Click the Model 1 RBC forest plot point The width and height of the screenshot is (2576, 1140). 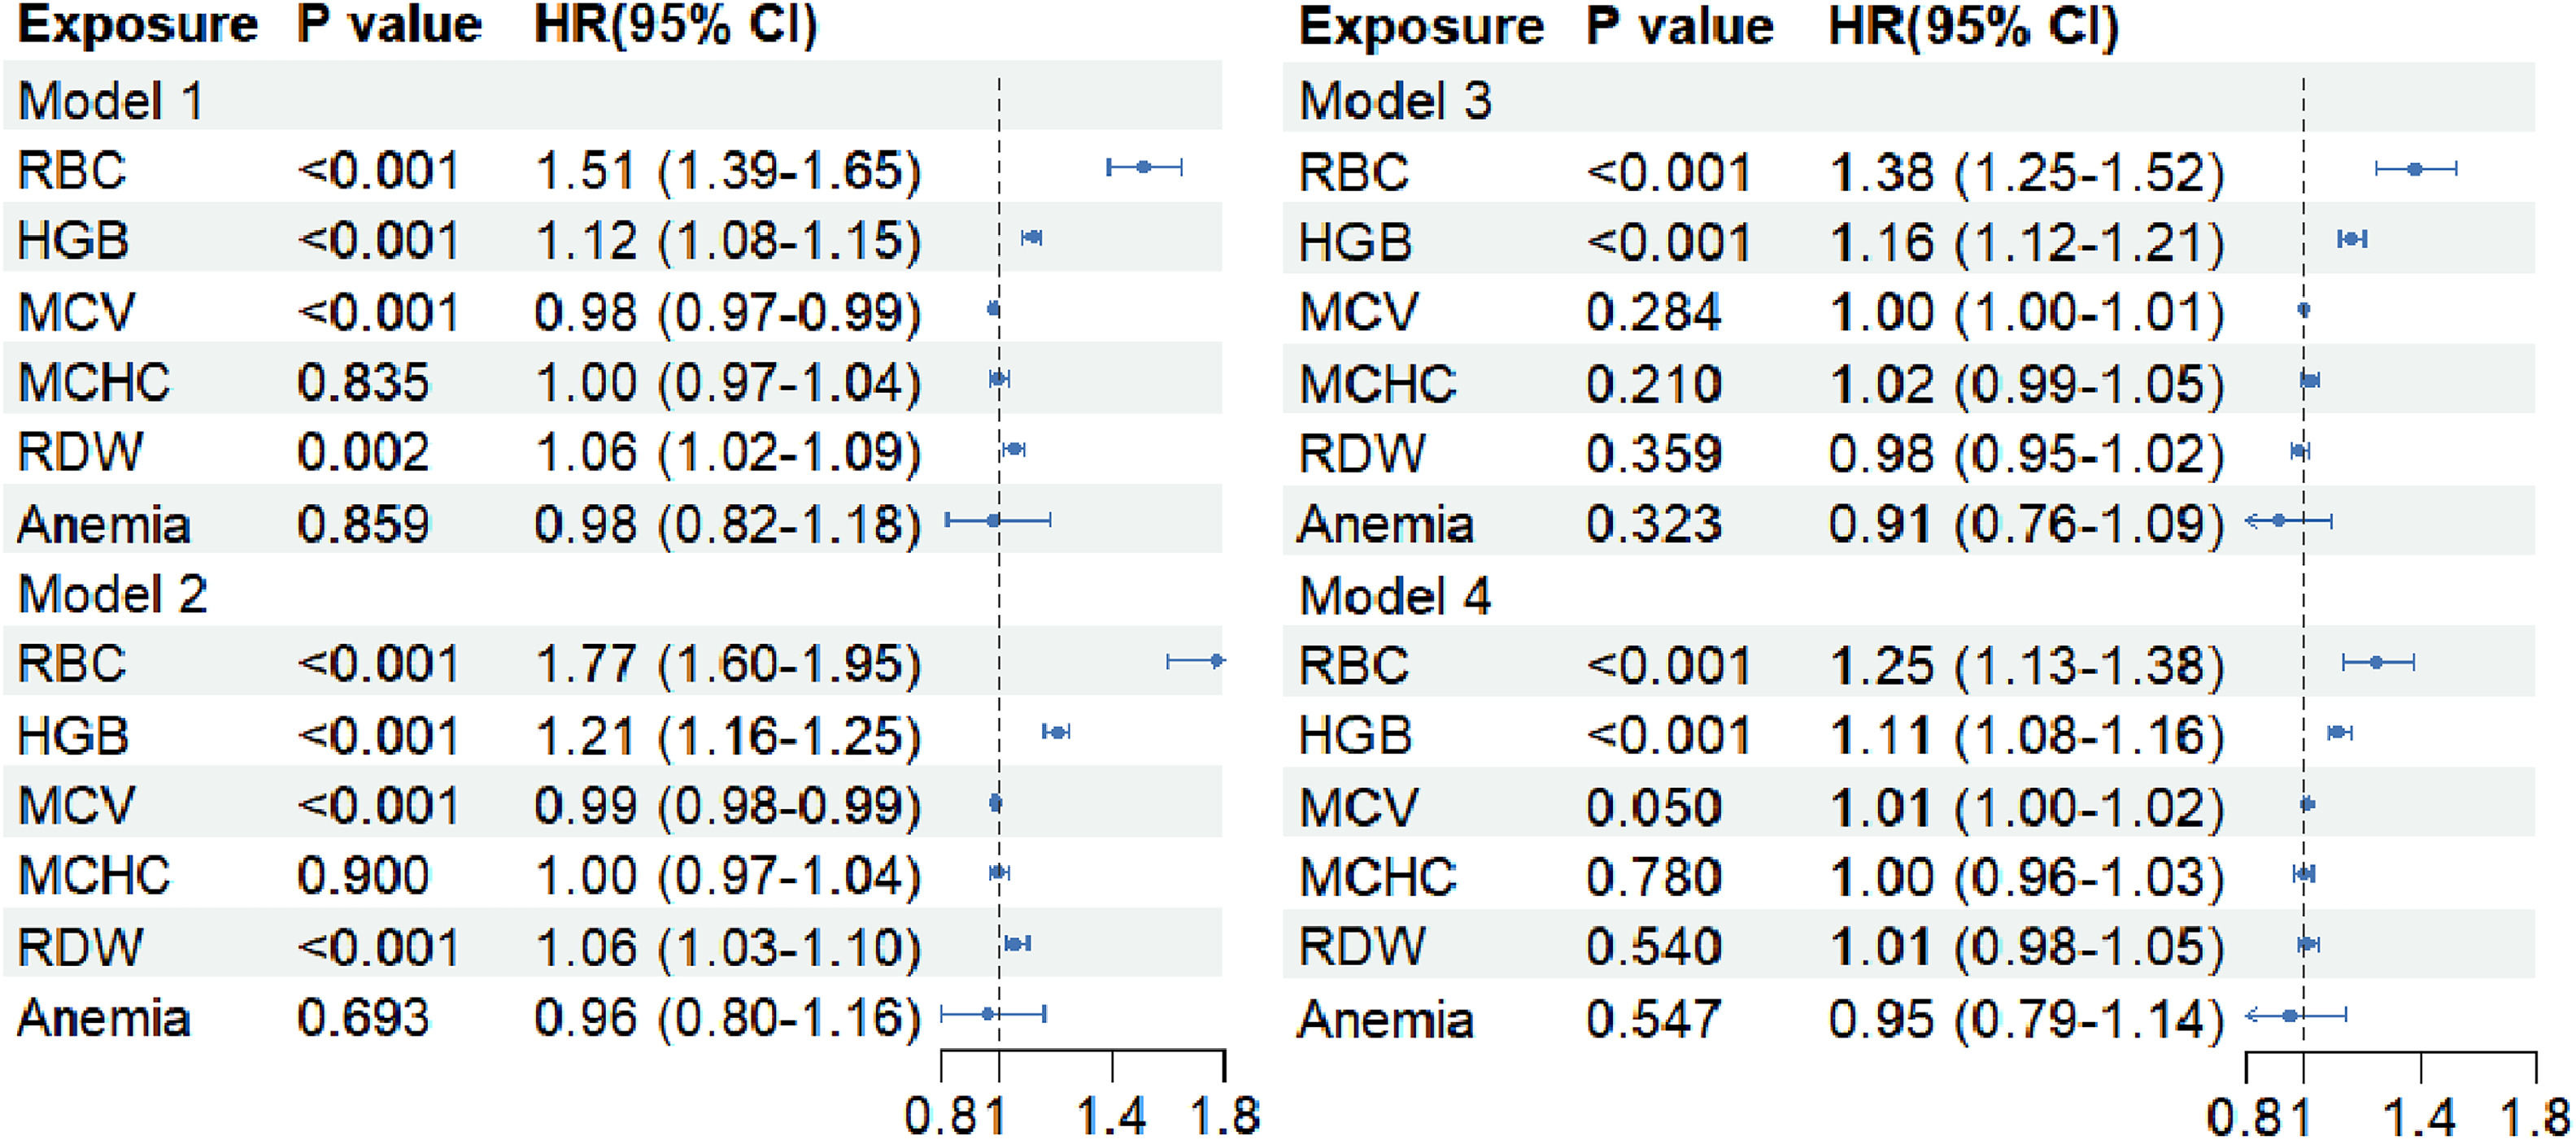pos(1144,167)
